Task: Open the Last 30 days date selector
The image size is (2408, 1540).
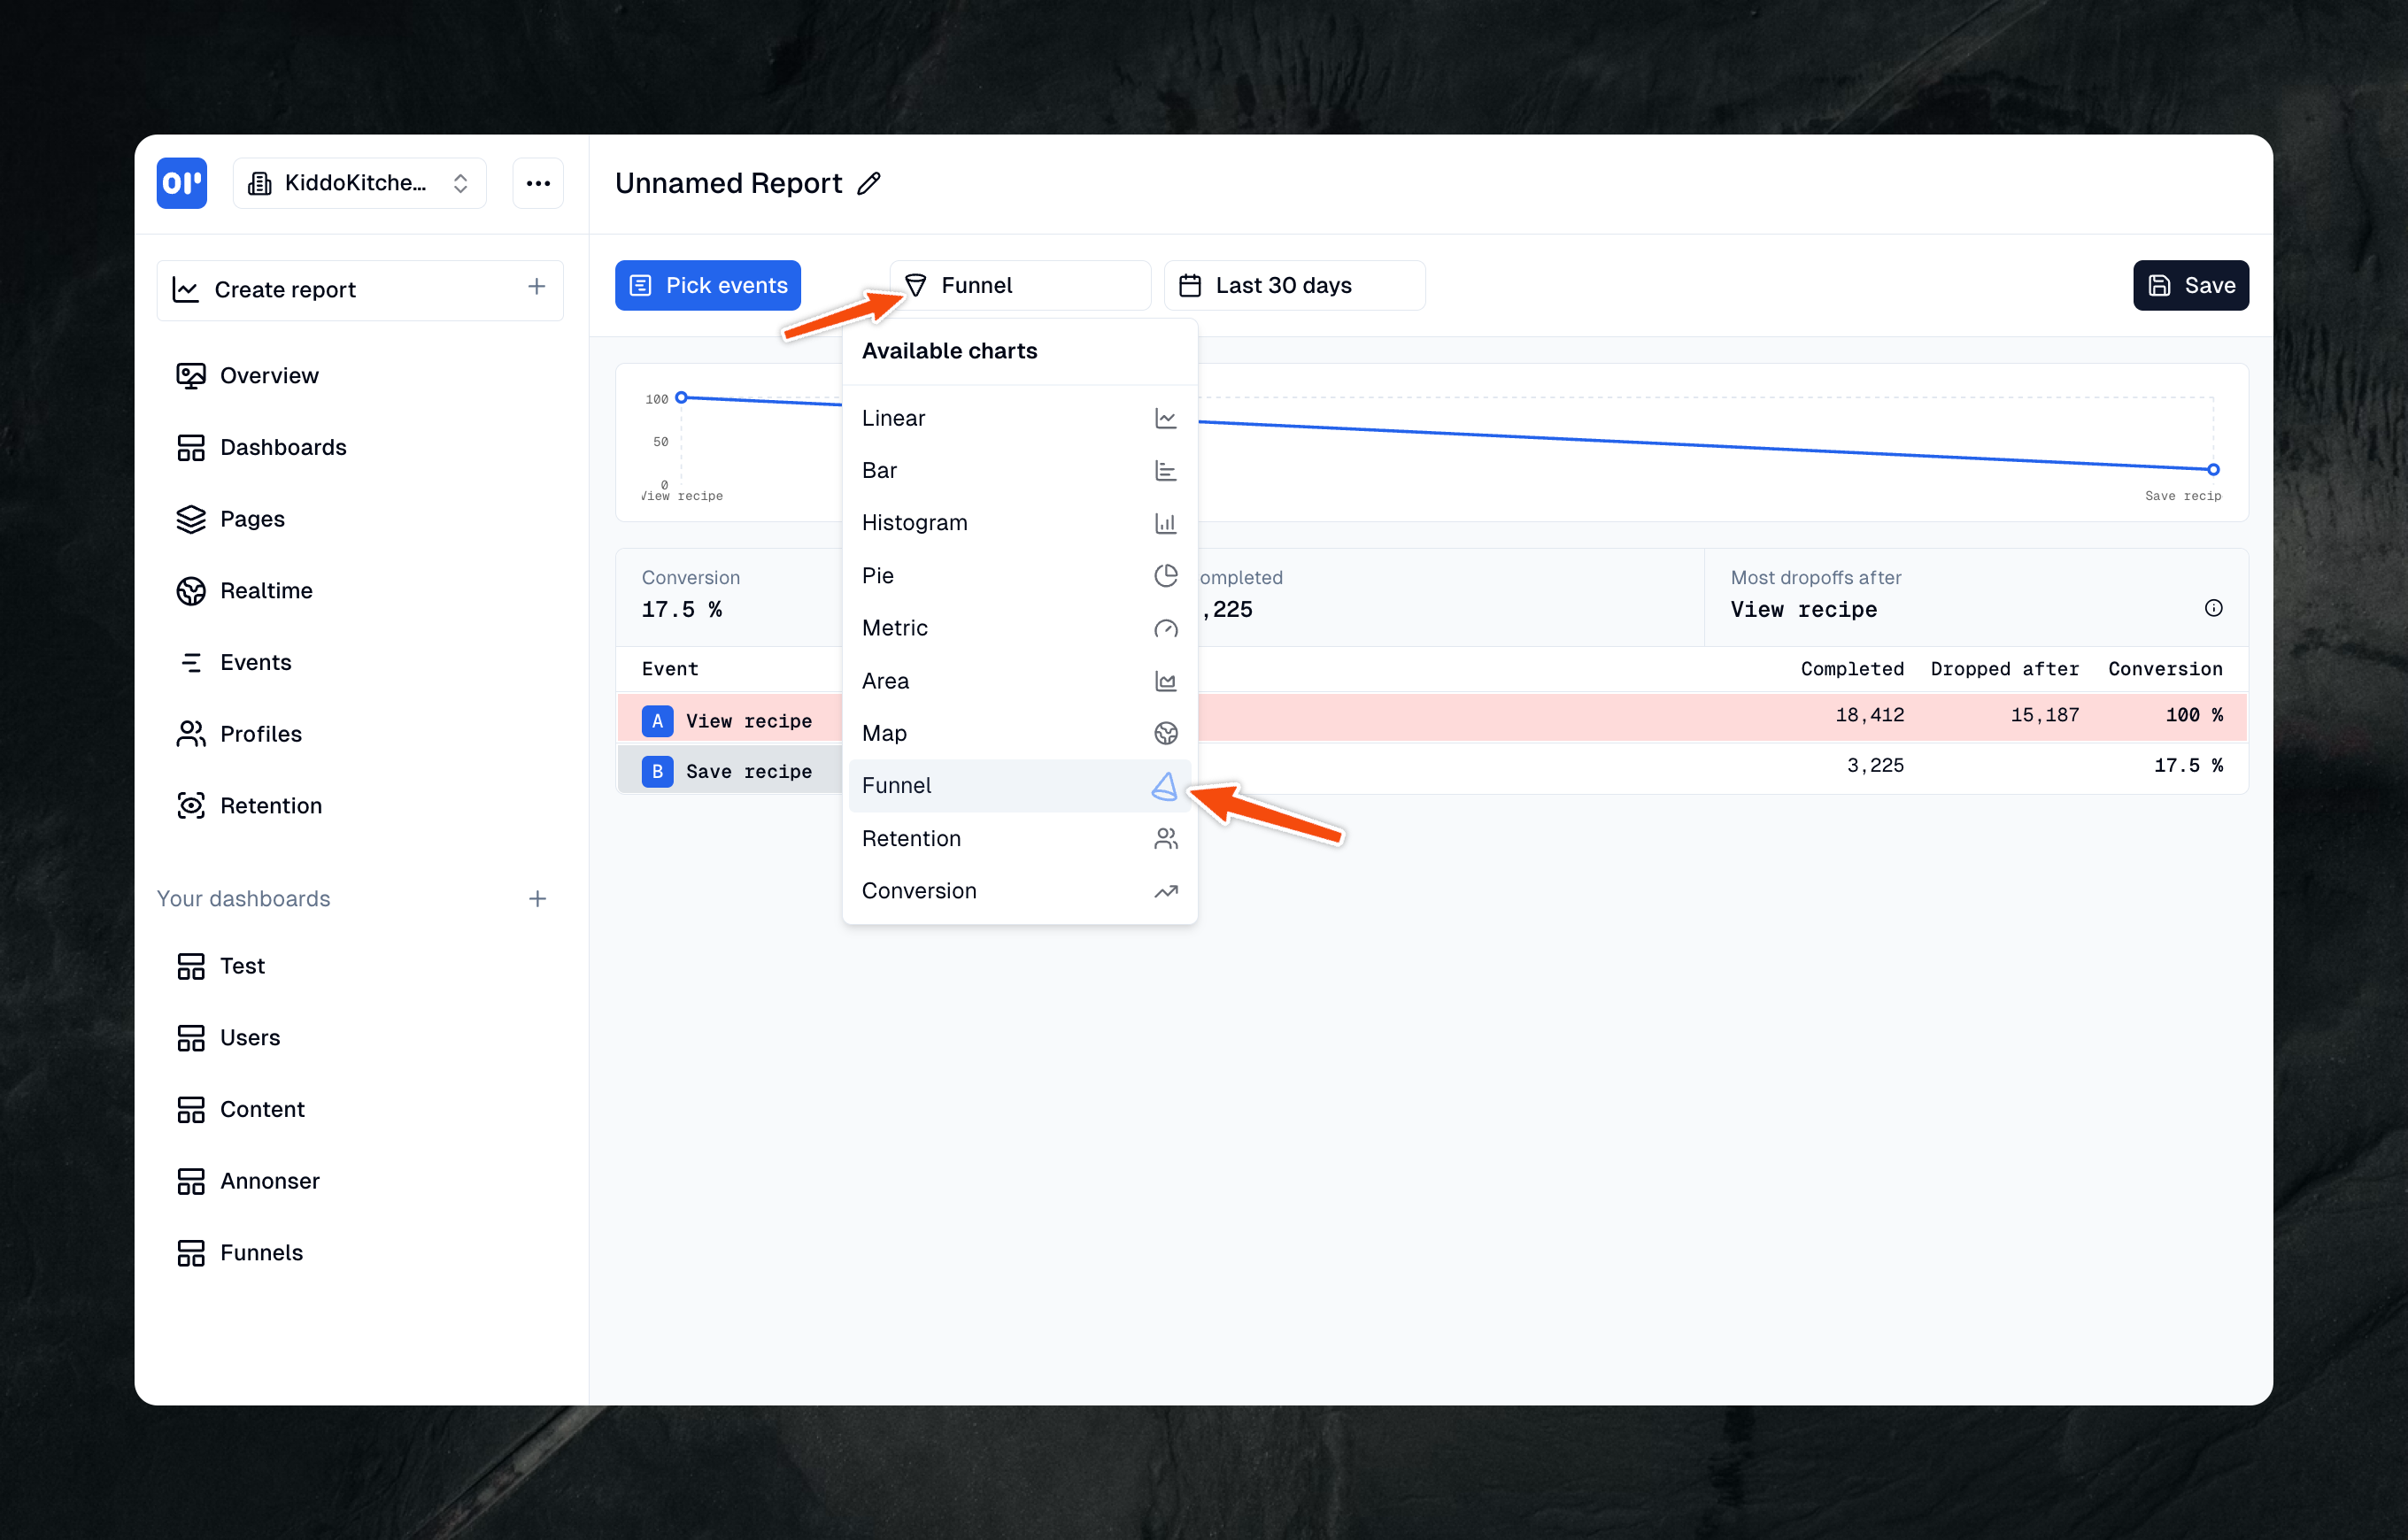Action: pyautogui.click(x=1293, y=285)
